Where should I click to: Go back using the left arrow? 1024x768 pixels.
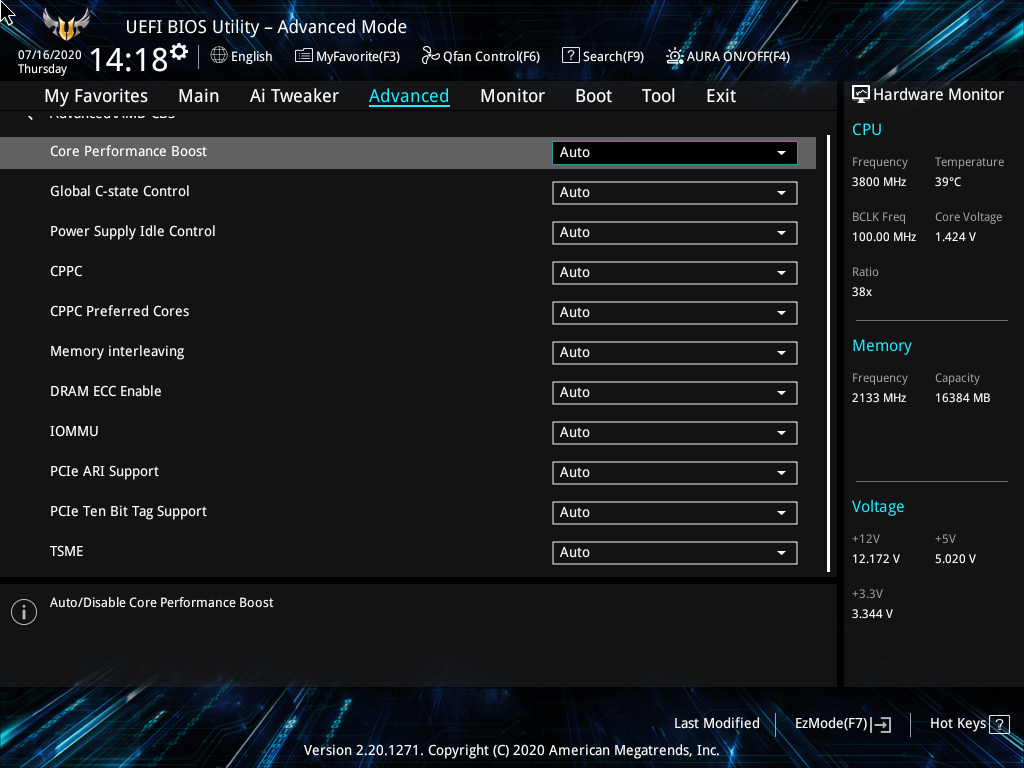click(x=29, y=116)
